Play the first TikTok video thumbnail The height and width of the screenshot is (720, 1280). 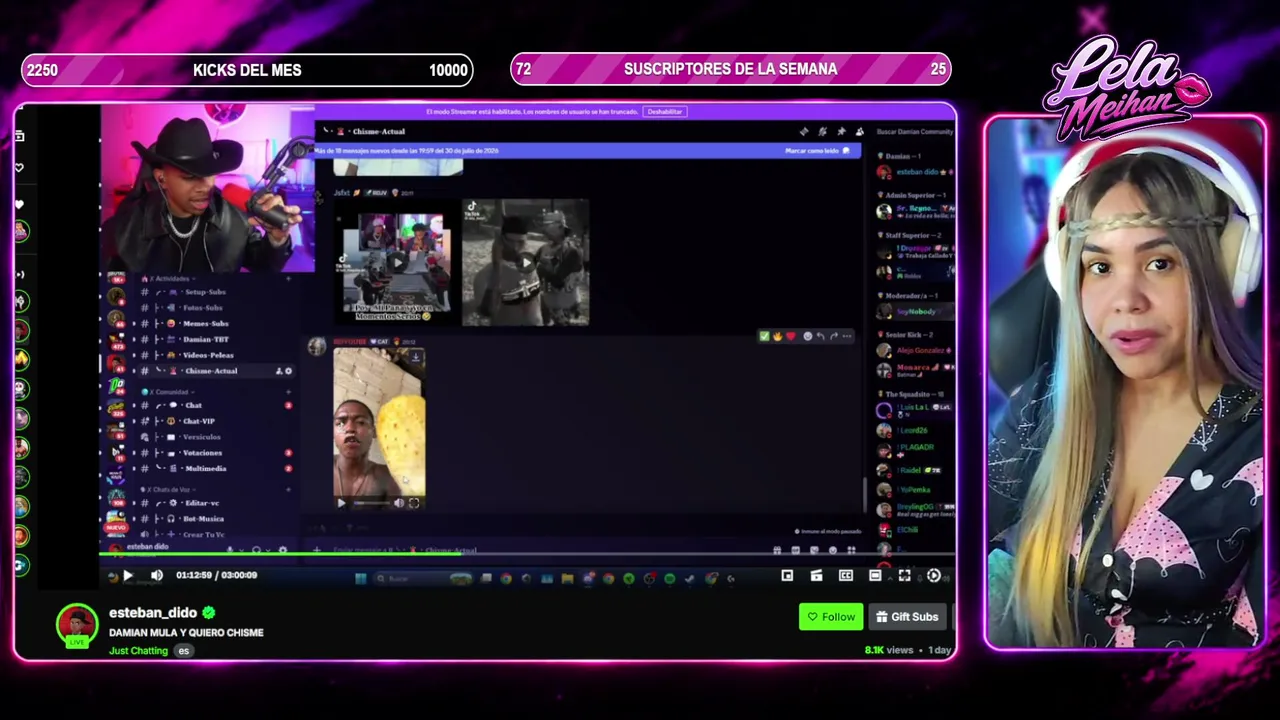tap(396, 263)
